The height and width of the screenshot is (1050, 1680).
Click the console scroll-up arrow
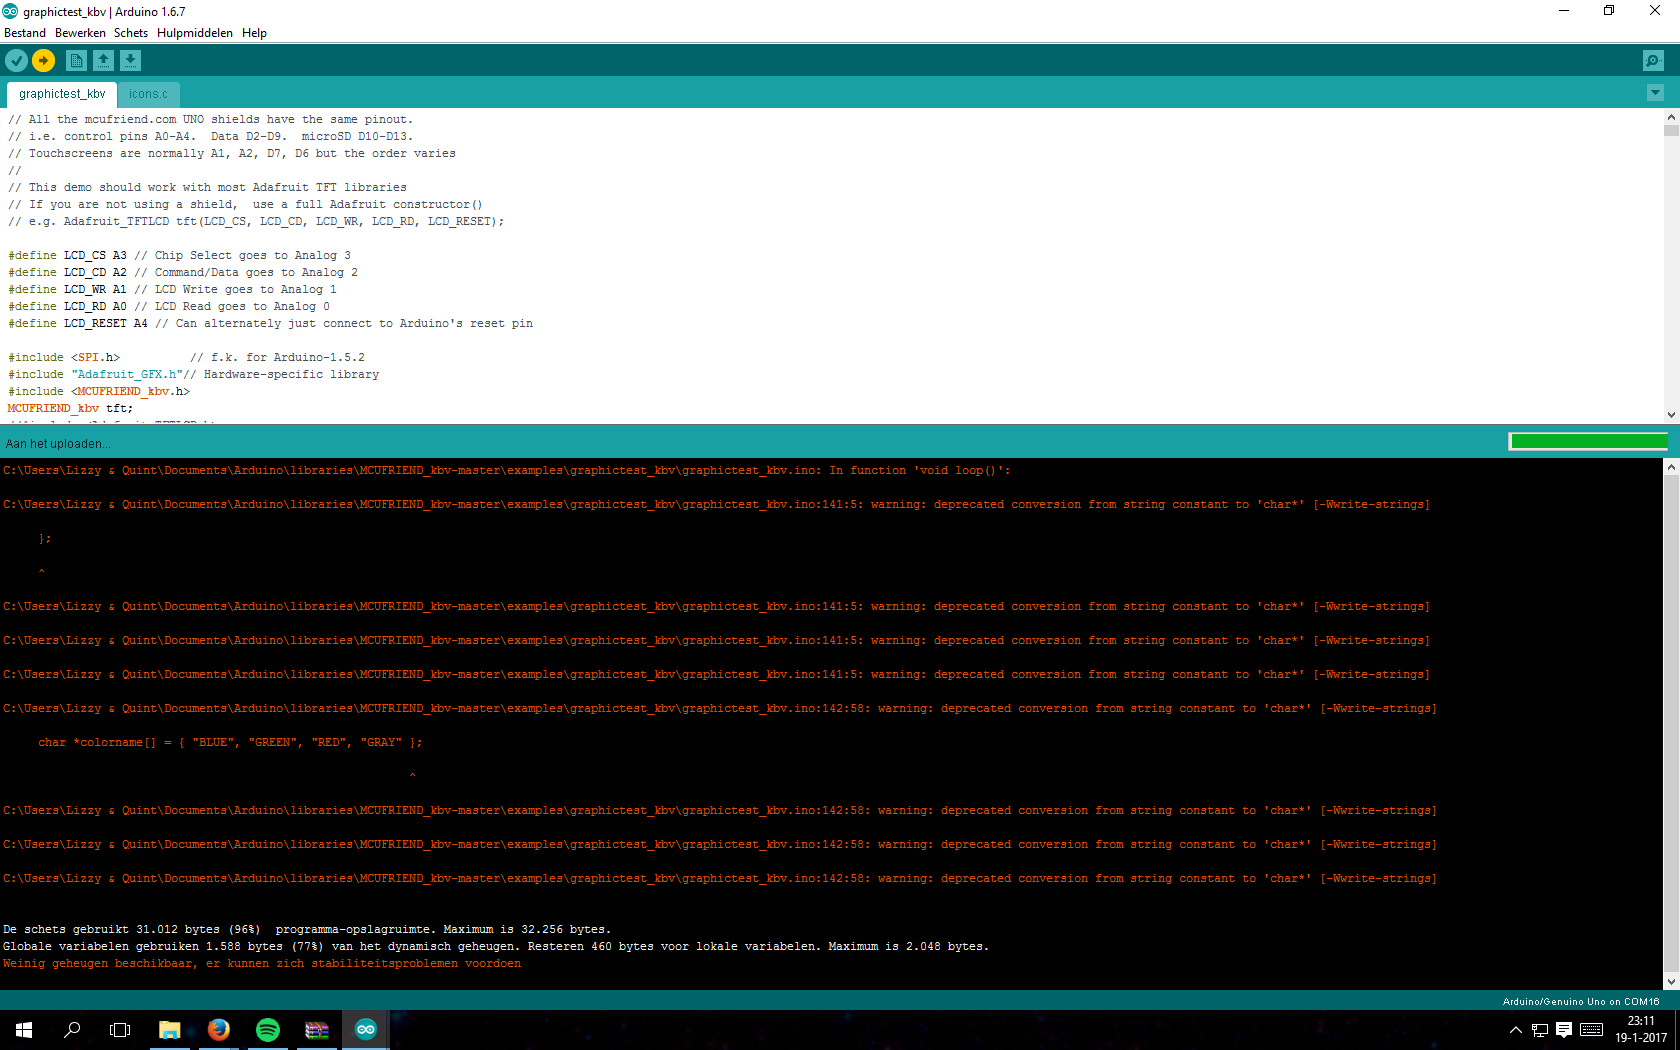[x=1671, y=467]
